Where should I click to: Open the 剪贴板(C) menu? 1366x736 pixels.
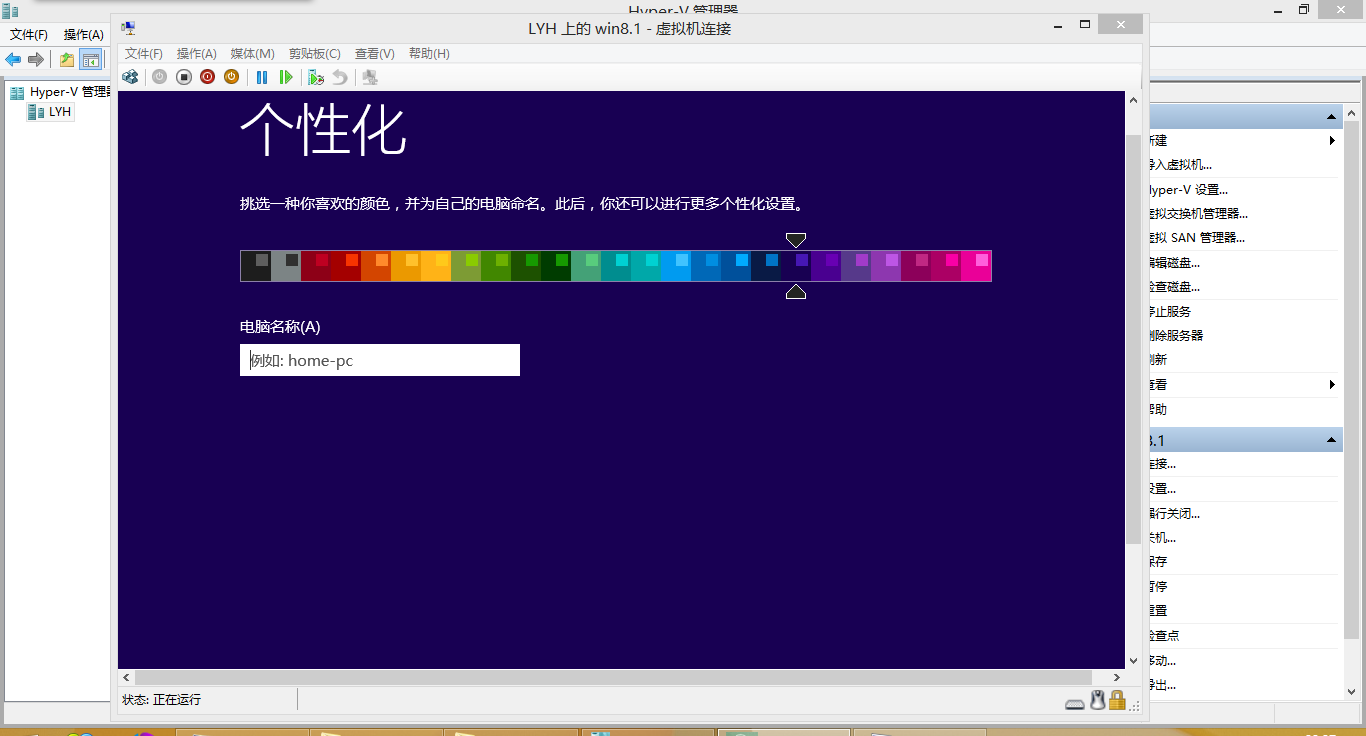(x=314, y=54)
